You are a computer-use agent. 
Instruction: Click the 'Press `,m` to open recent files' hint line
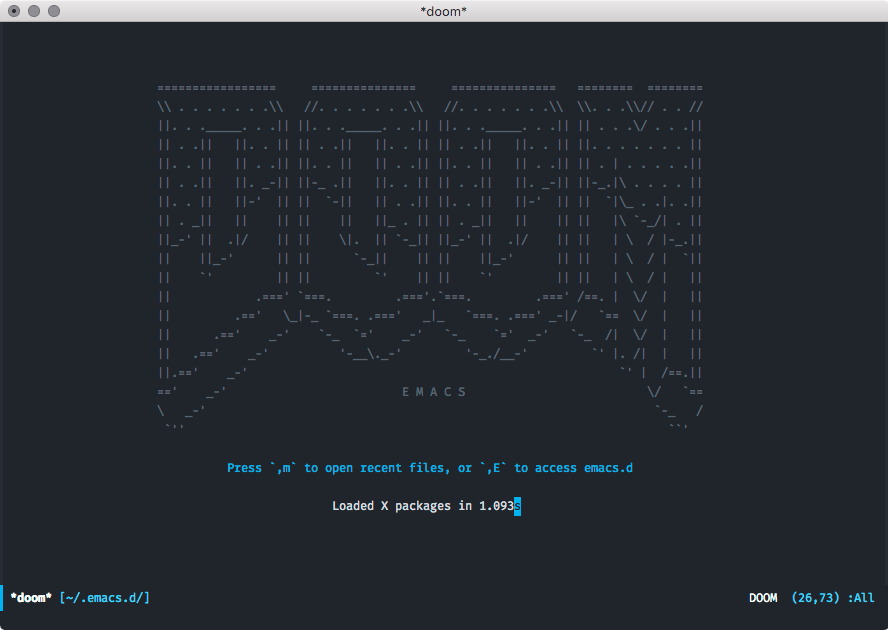430,468
